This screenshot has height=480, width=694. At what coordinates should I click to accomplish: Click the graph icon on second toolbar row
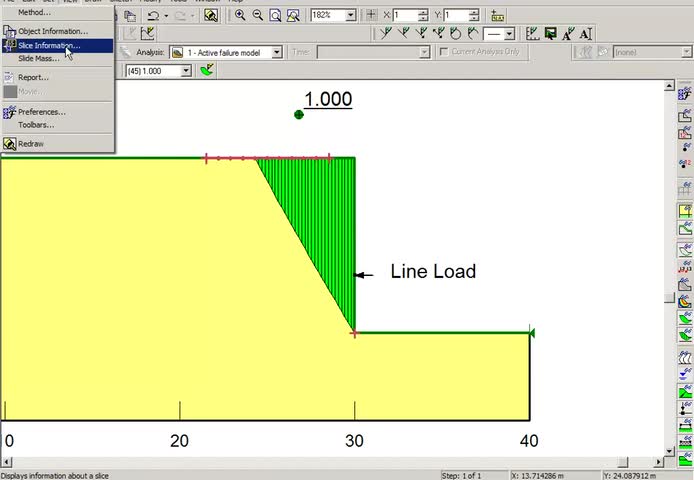point(147,34)
